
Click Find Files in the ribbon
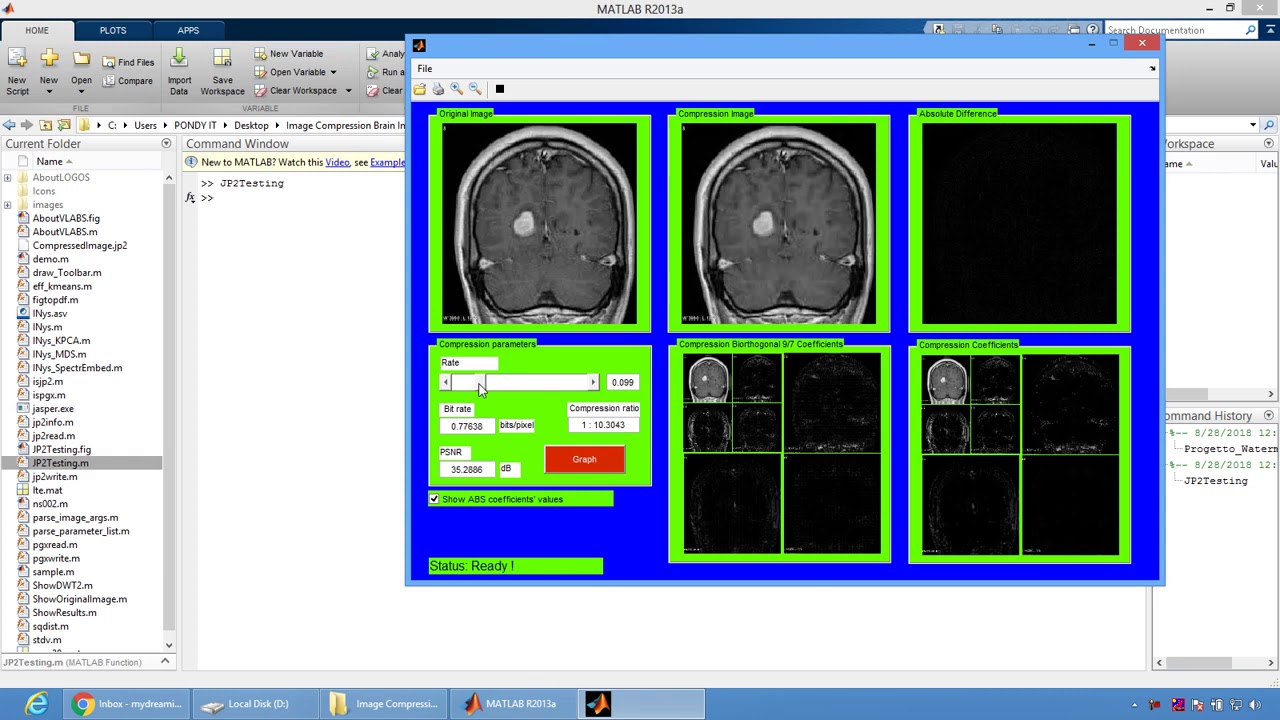click(x=127, y=62)
